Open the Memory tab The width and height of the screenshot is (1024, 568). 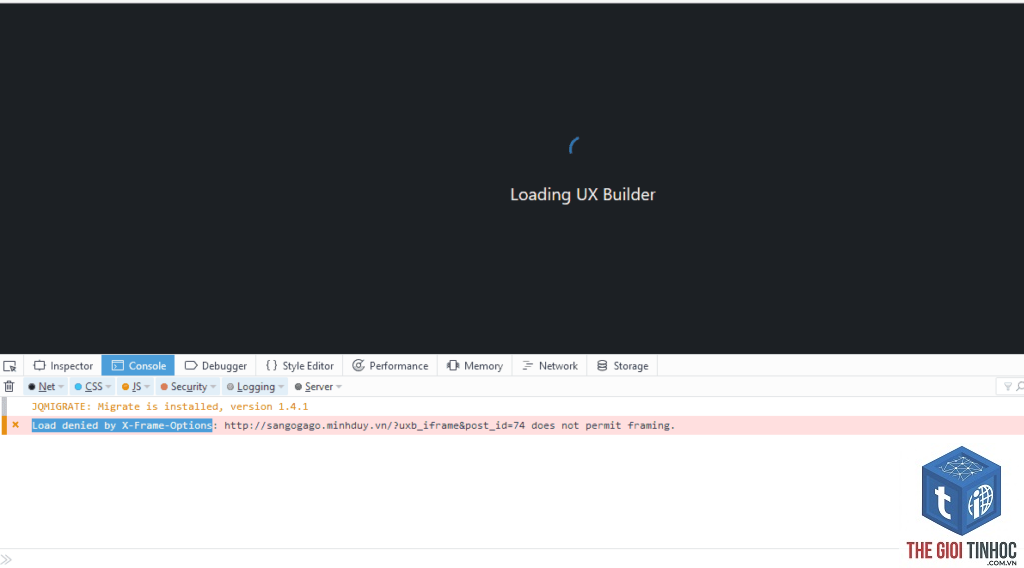click(474, 366)
